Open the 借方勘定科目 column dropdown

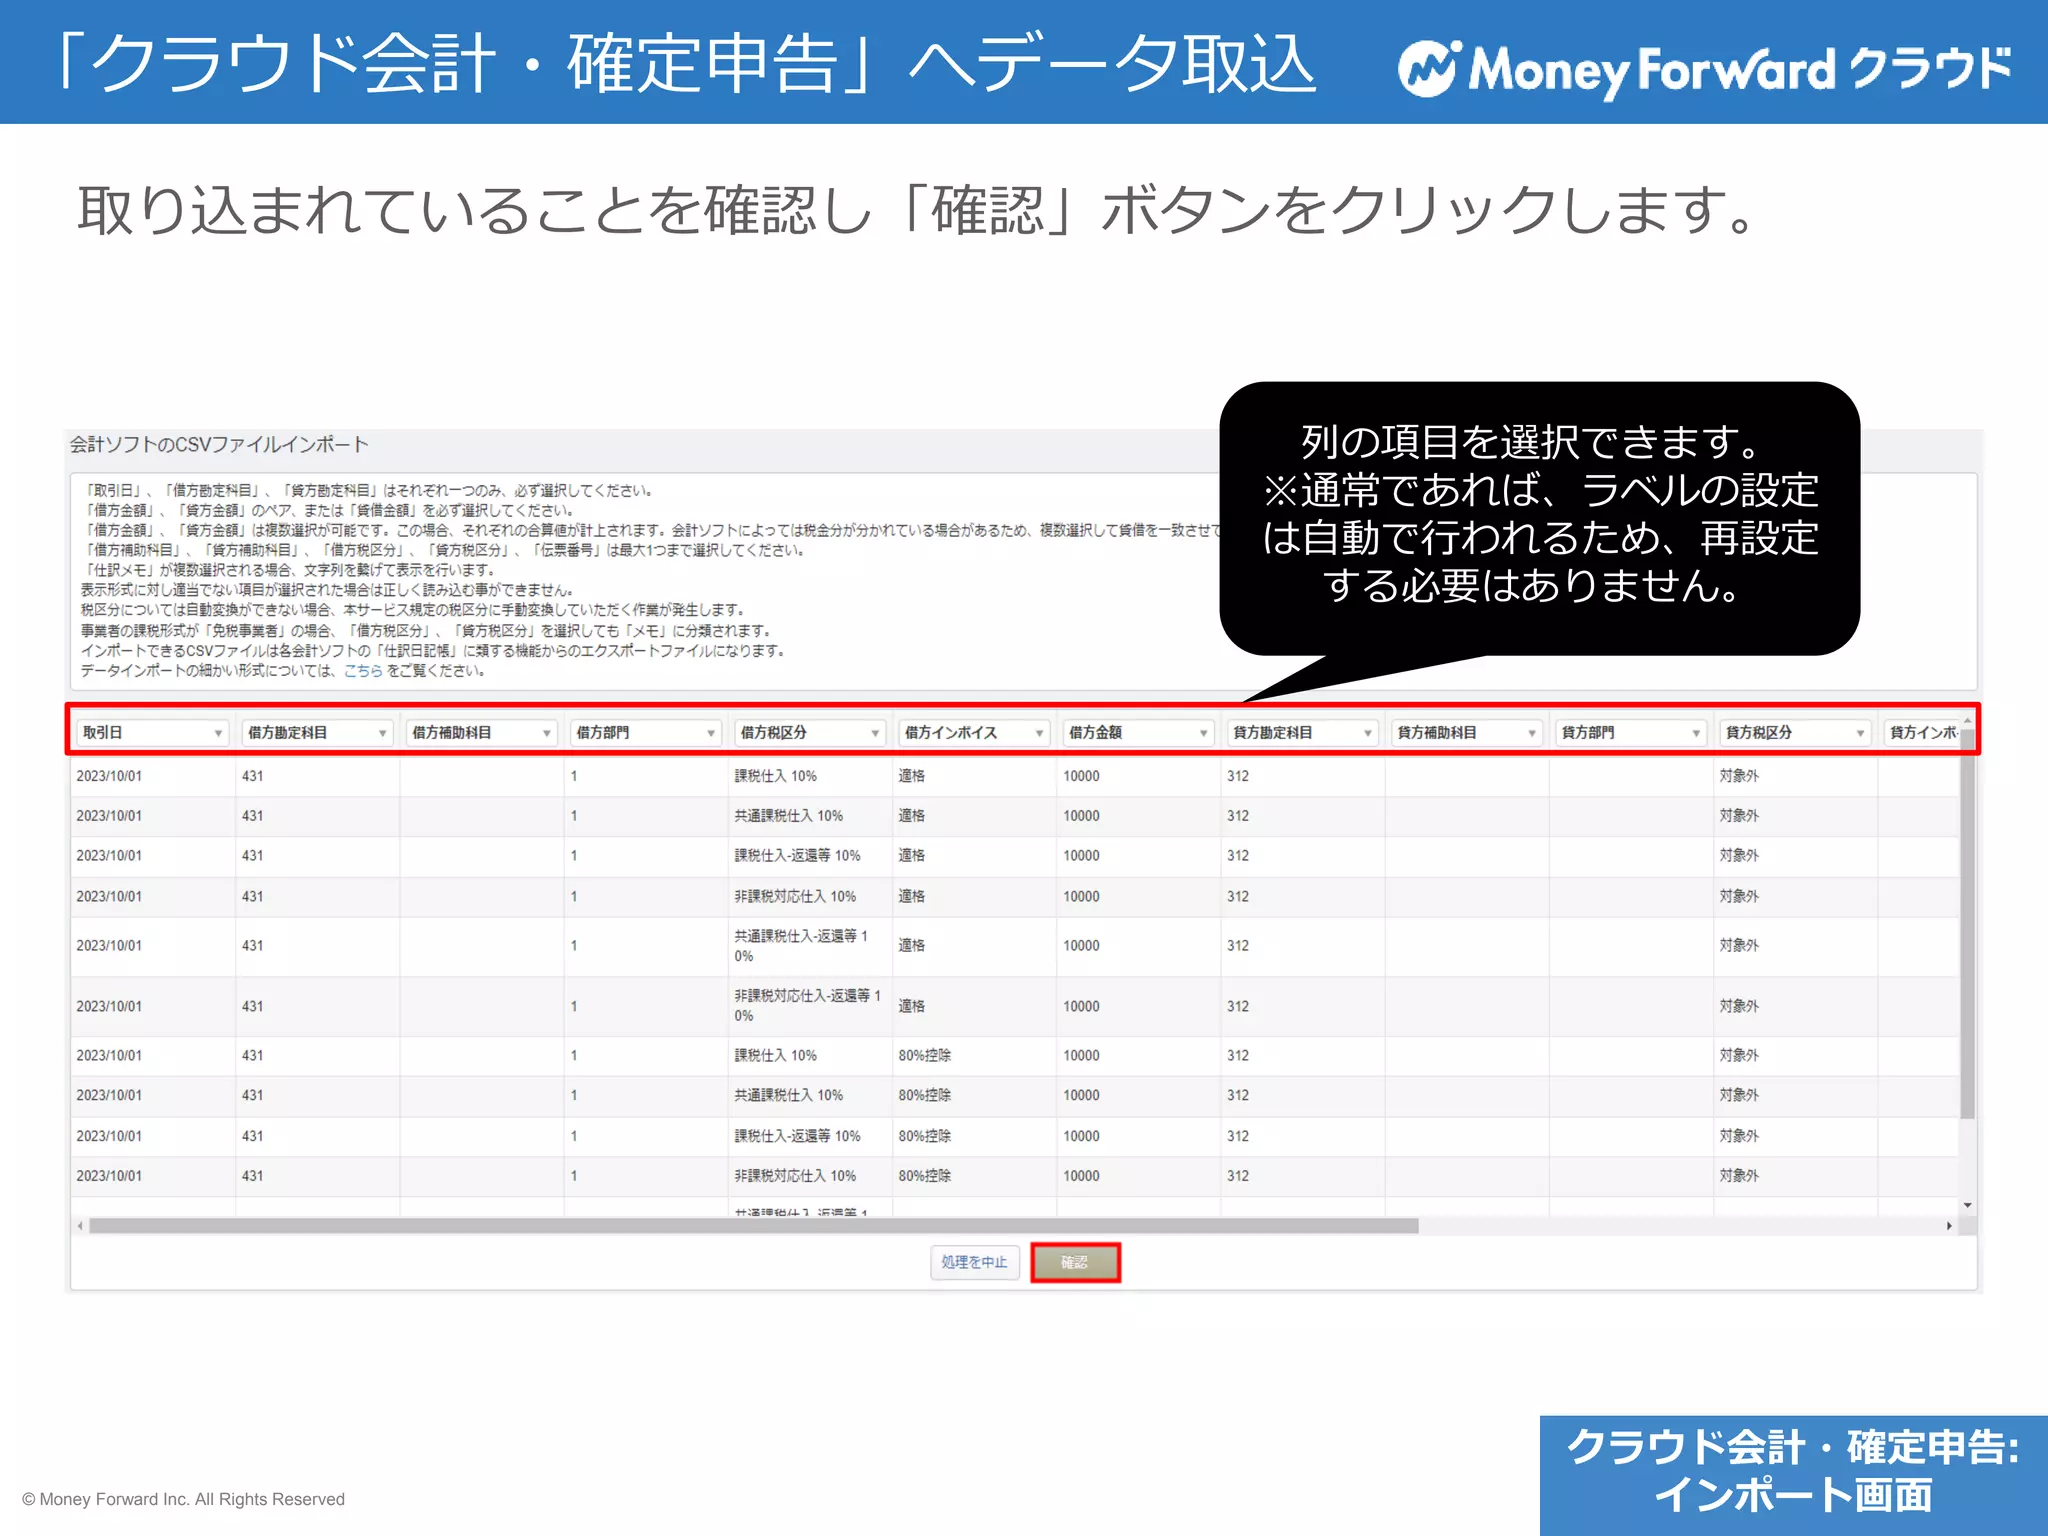[317, 733]
